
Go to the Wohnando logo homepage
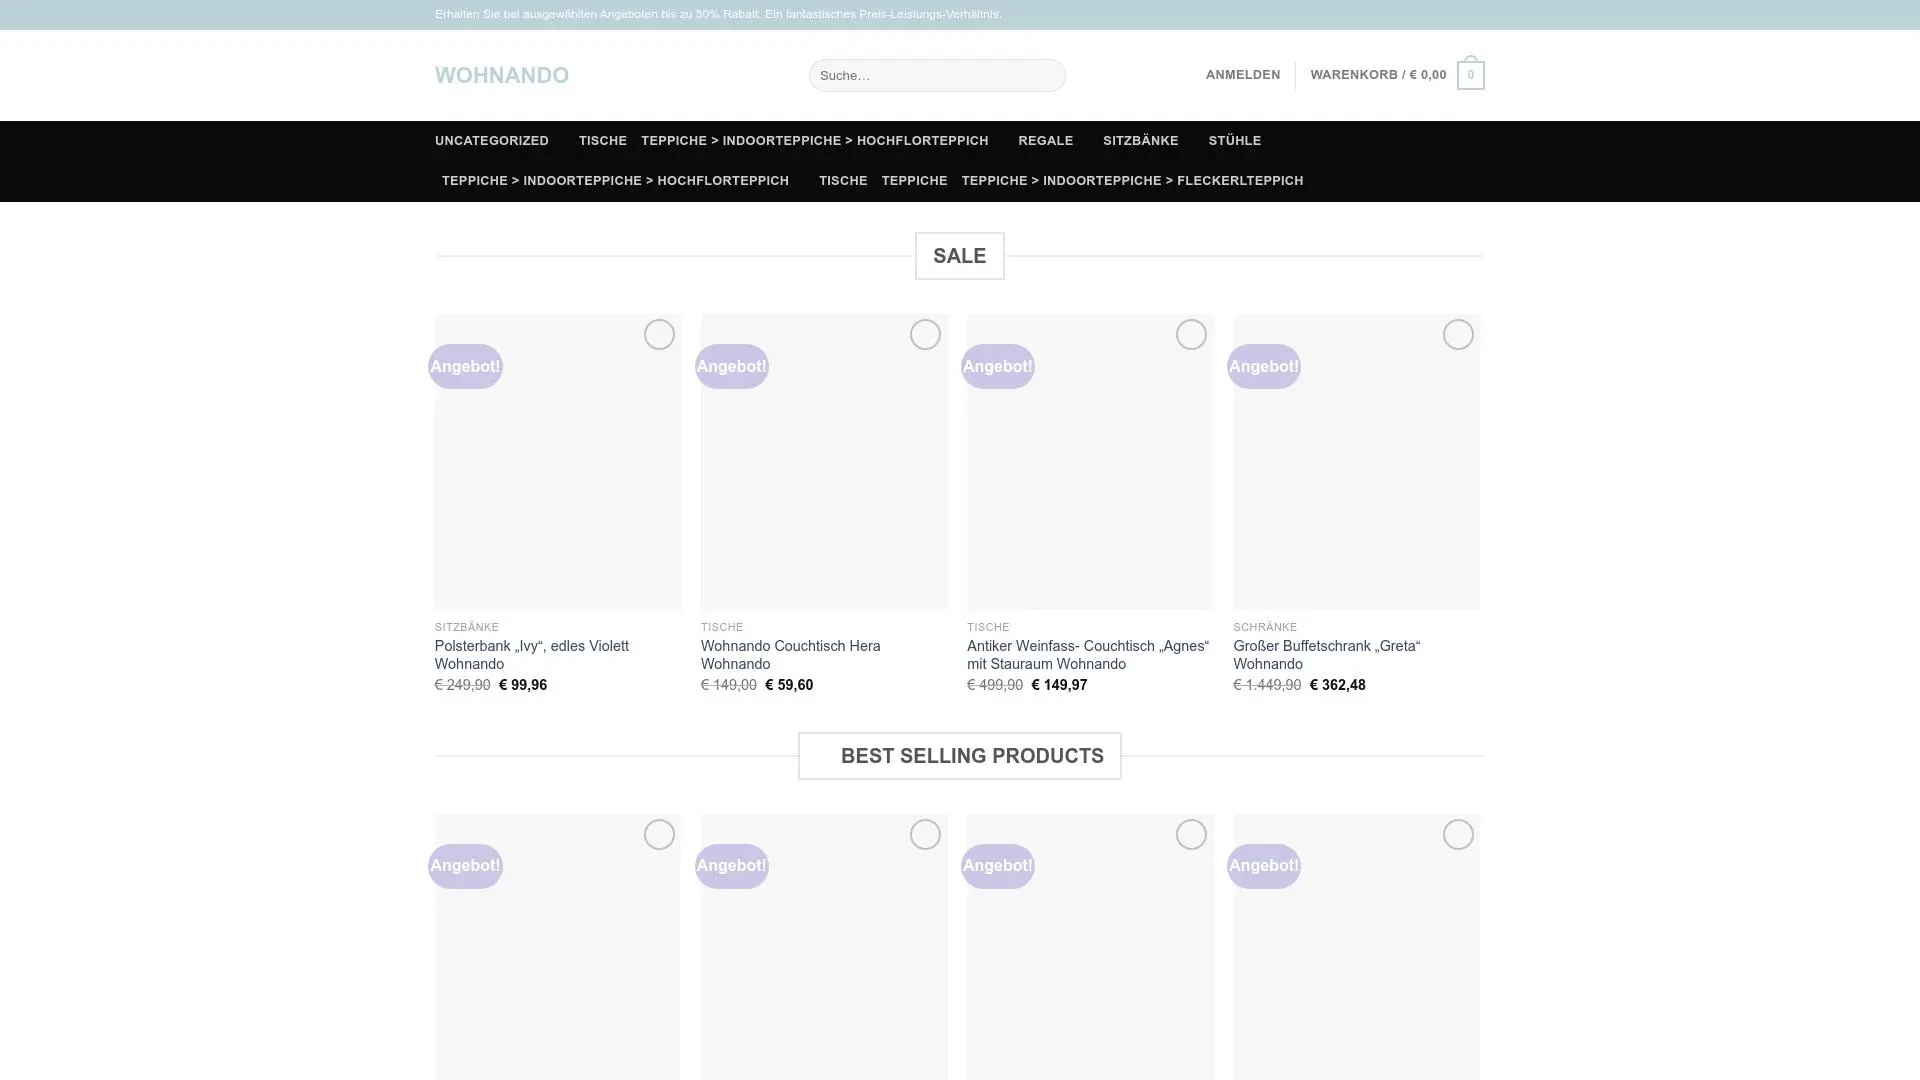point(501,75)
